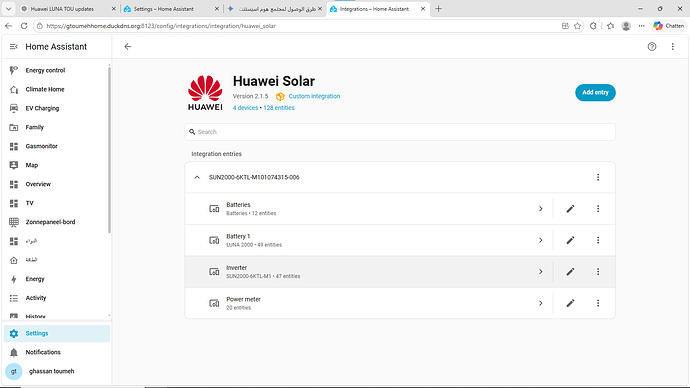Edit the Power meter device
This screenshot has width=690, height=388.
[570, 303]
